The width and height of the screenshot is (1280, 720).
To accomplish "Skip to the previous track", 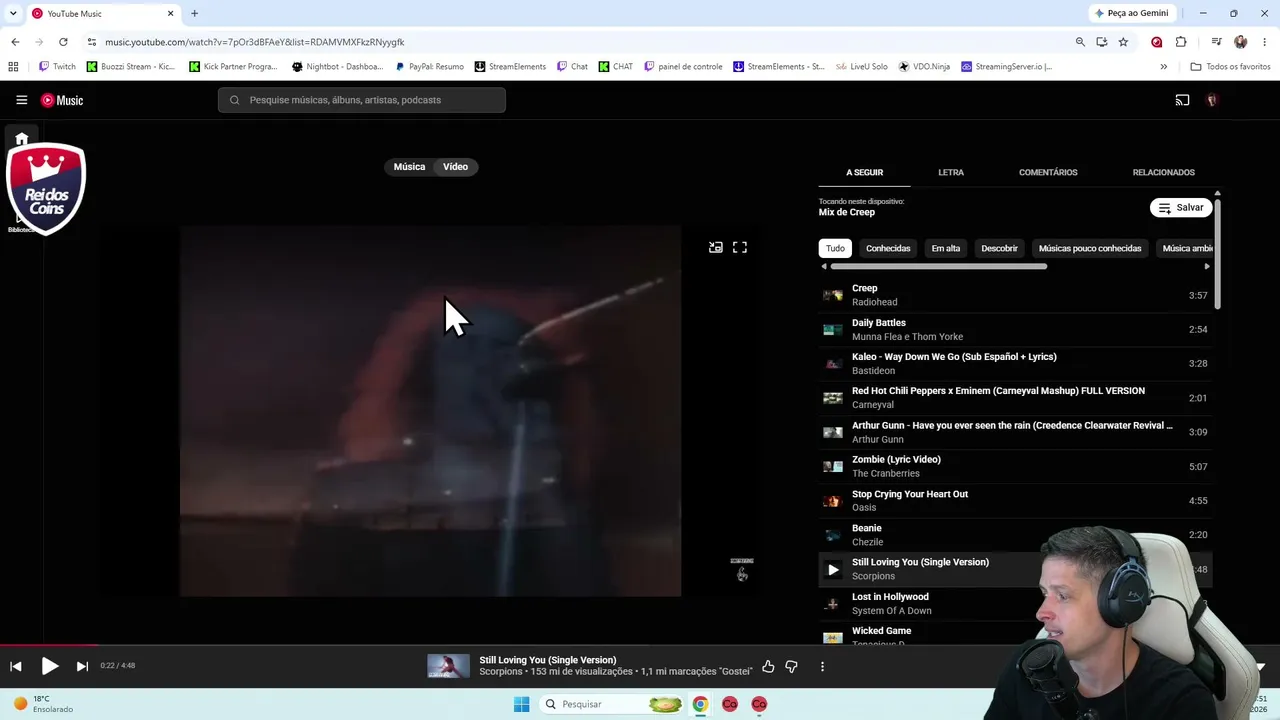I will point(15,666).
